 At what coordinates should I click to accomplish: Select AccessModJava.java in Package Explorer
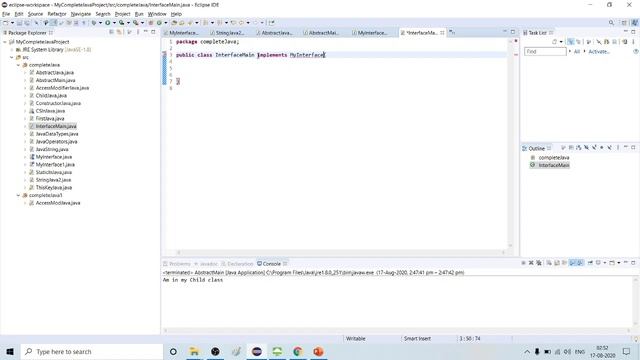[x=58, y=203]
